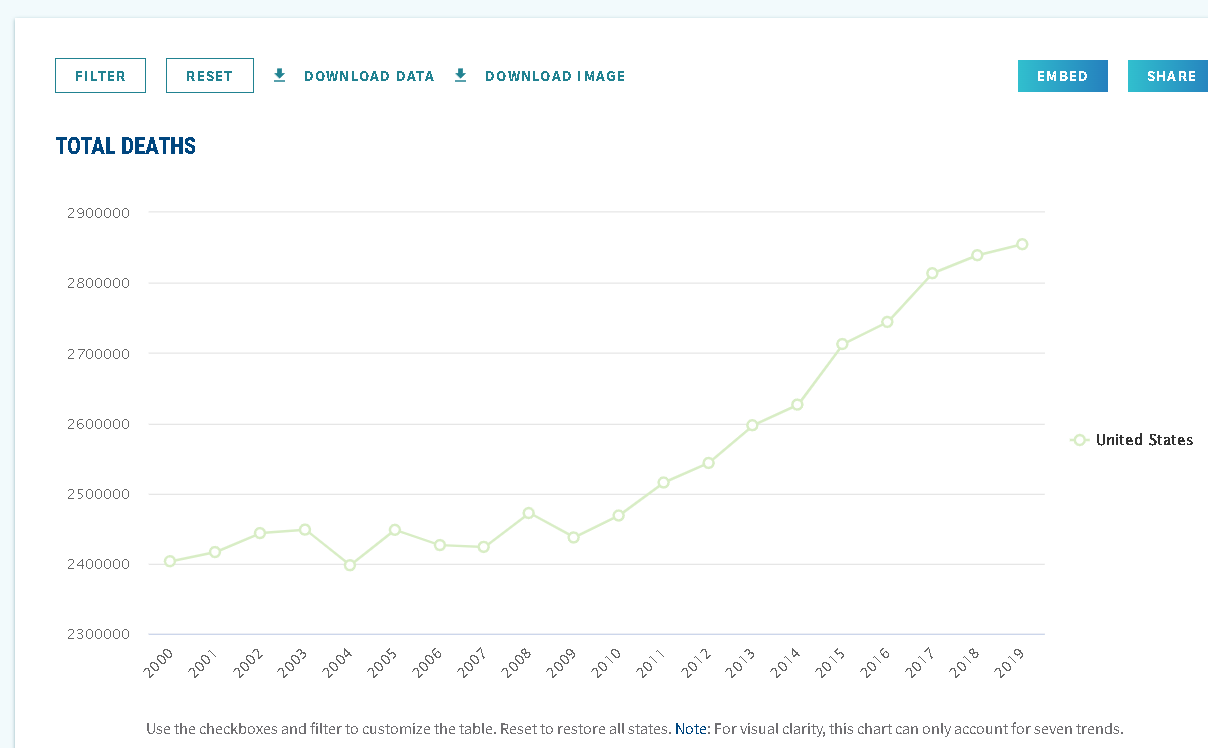Viewport: 1208px width, 748px height.
Task: Click the Share button
Action: tap(1171, 76)
